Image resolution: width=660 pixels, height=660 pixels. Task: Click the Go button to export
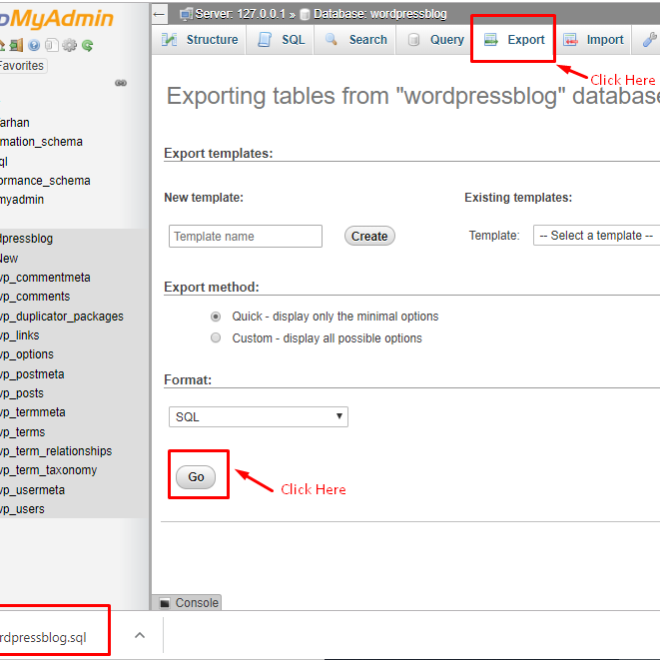tap(196, 477)
